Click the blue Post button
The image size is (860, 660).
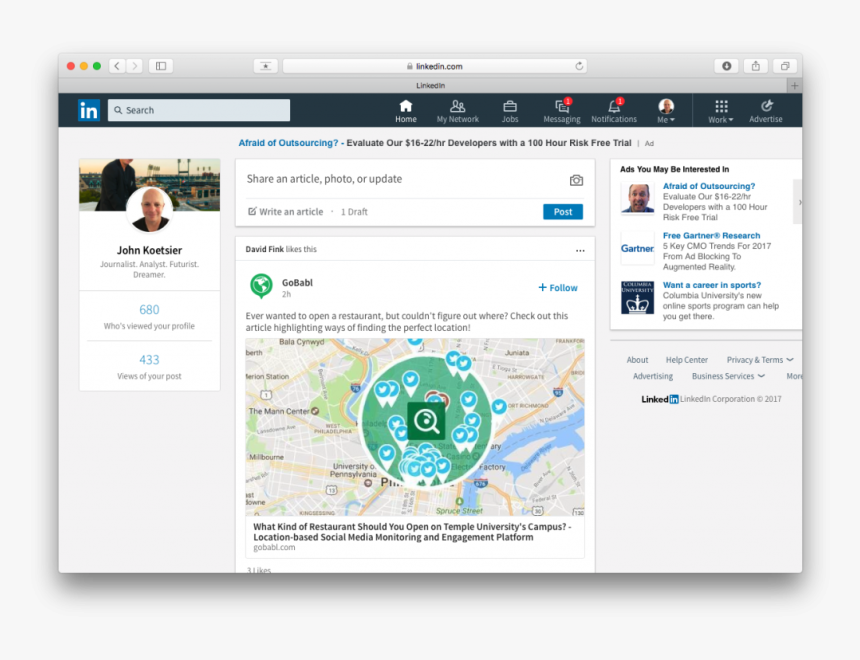coord(563,212)
